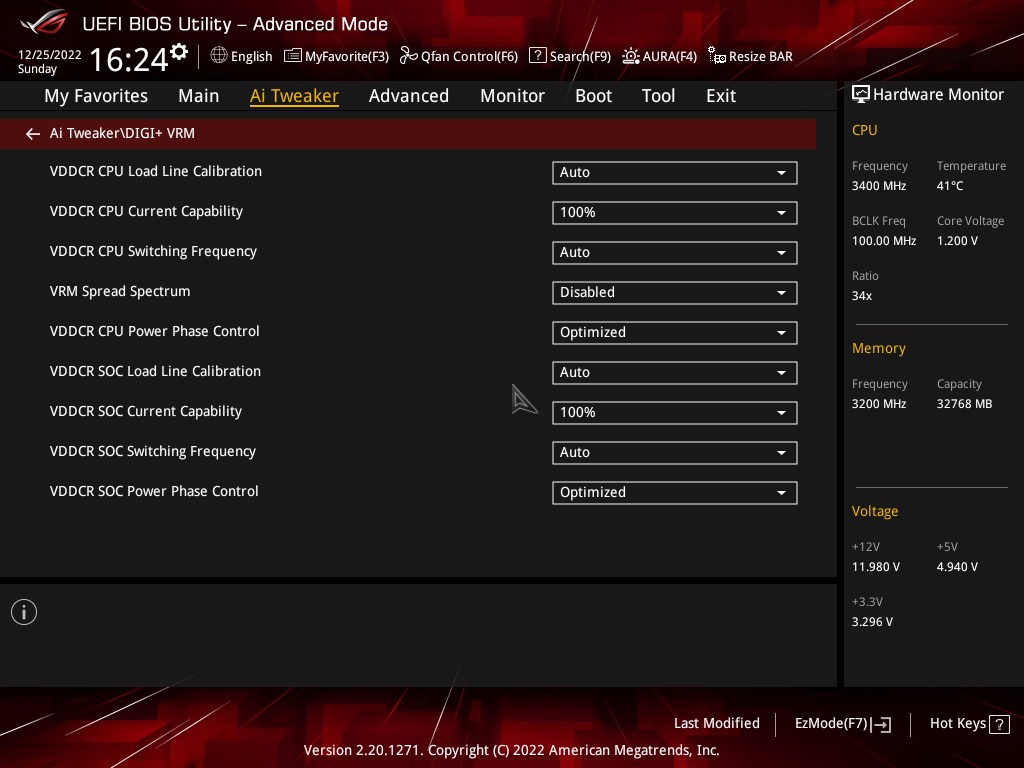The height and width of the screenshot is (768, 1024).
Task: Click the 12/25/2022 date text
Action: click(50, 55)
